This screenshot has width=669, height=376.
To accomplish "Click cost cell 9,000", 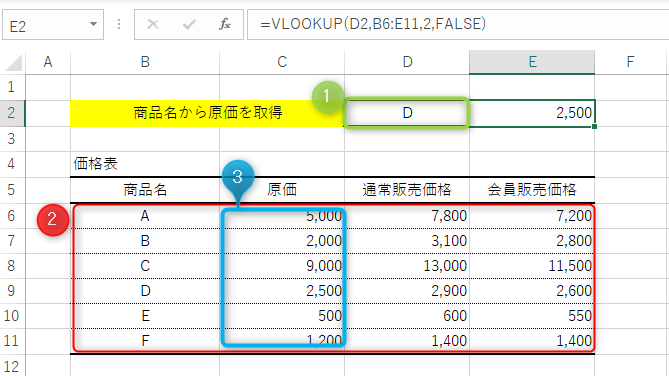I will [x=282, y=266].
